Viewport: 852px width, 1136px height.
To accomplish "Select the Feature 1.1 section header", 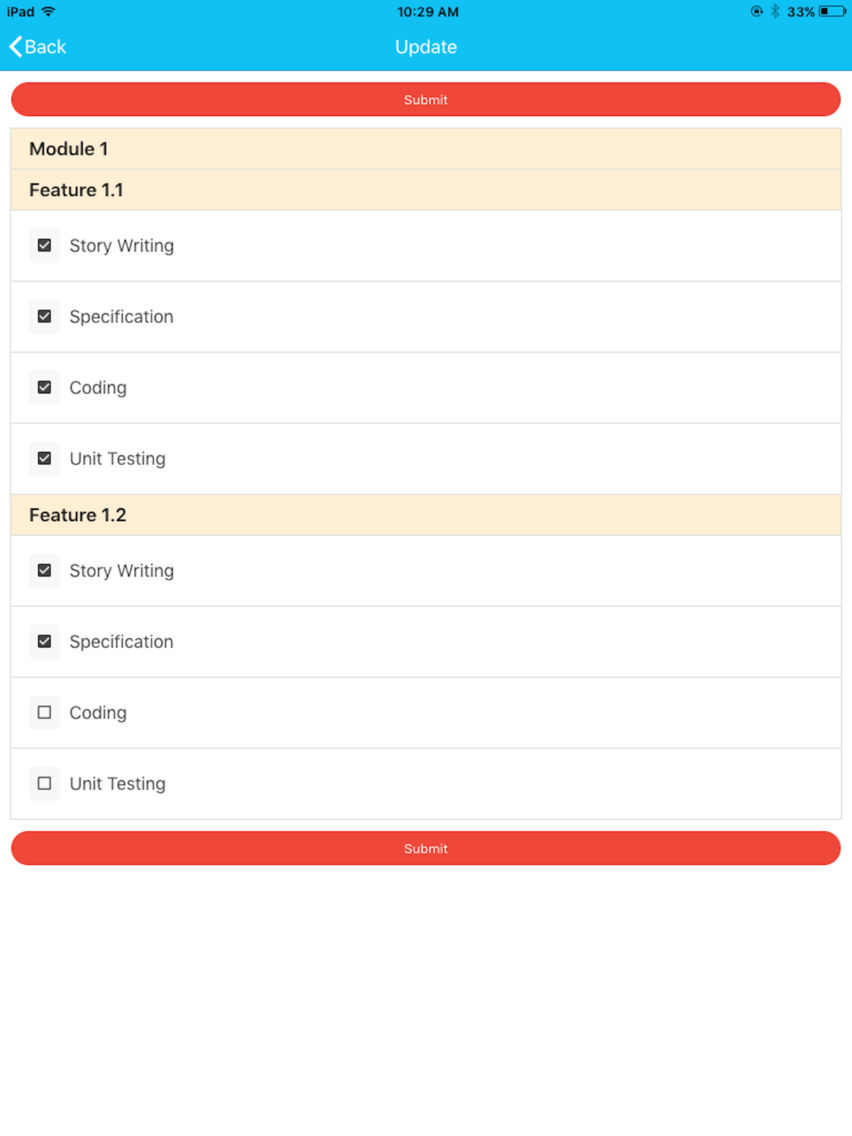I will click(x=426, y=191).
